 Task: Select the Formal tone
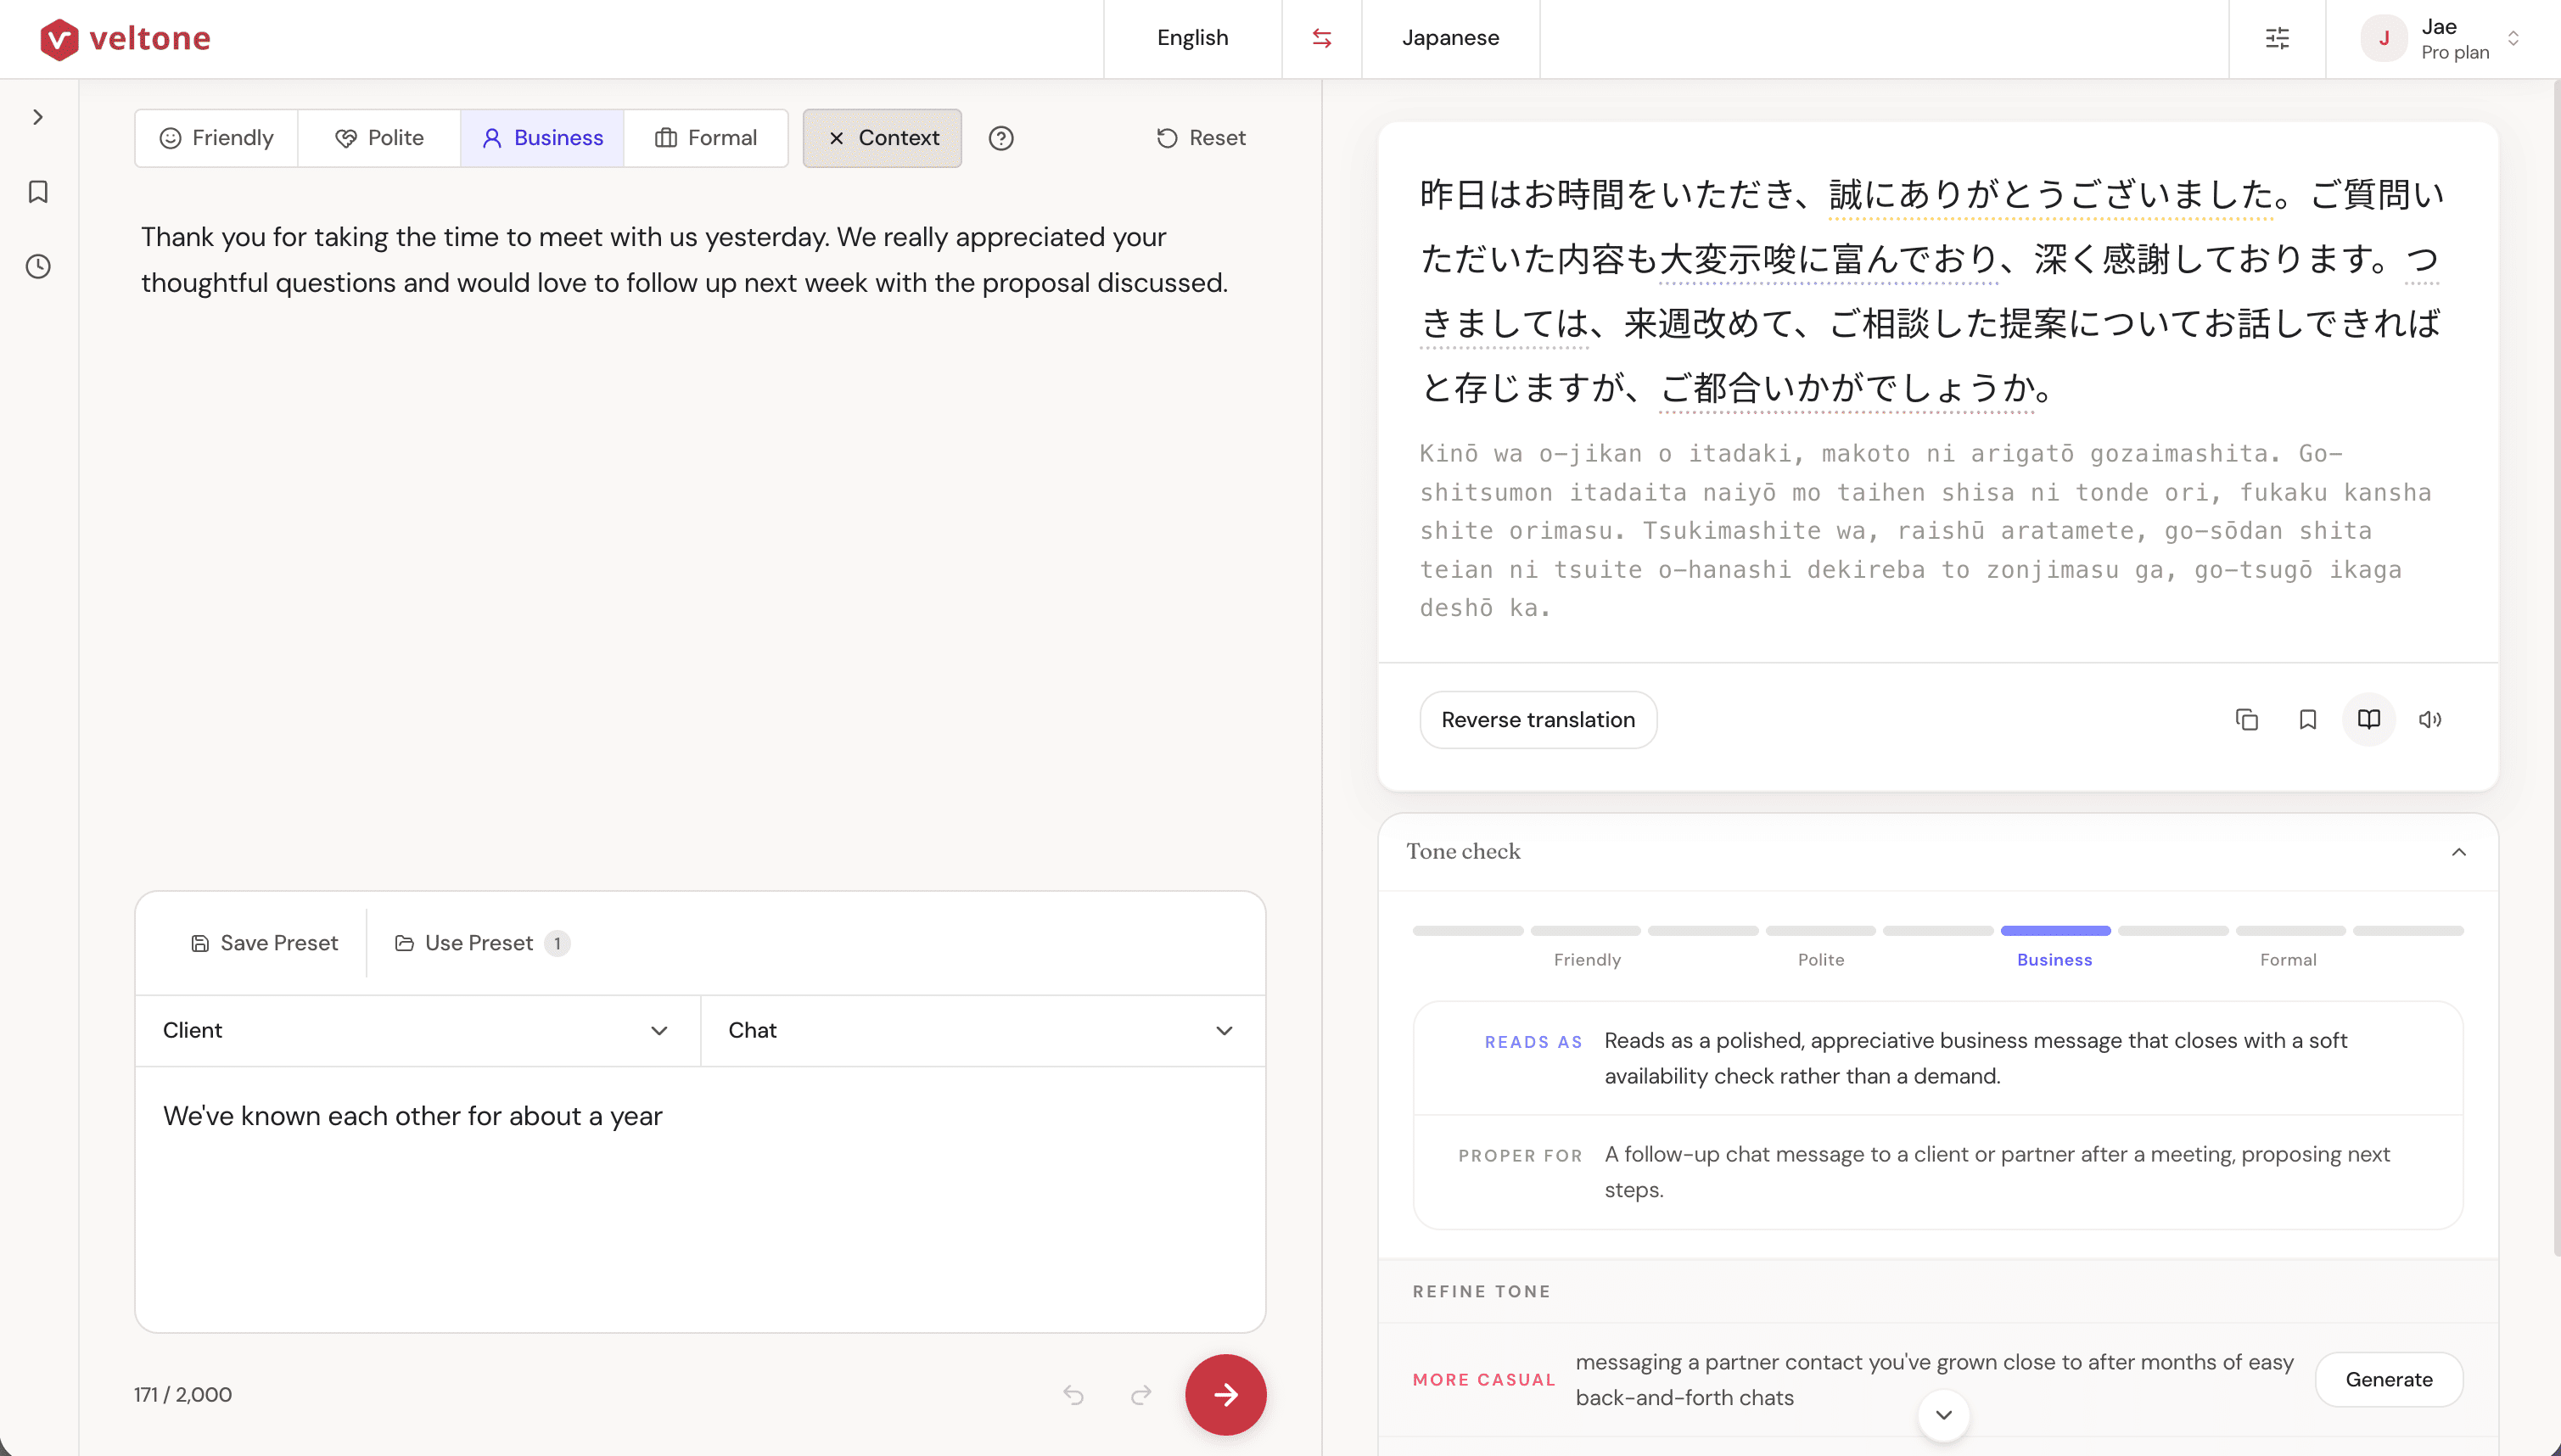click(x=706, y=138)
